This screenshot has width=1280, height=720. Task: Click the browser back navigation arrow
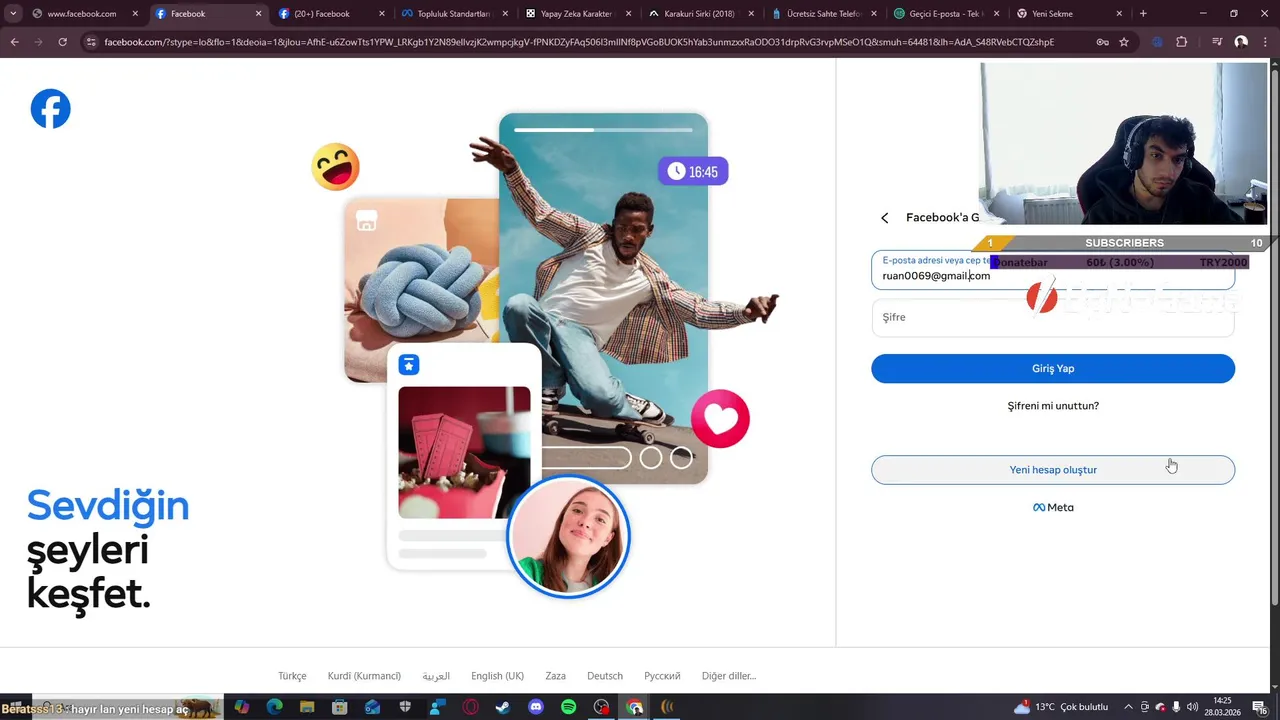click(x=14, y=42)
